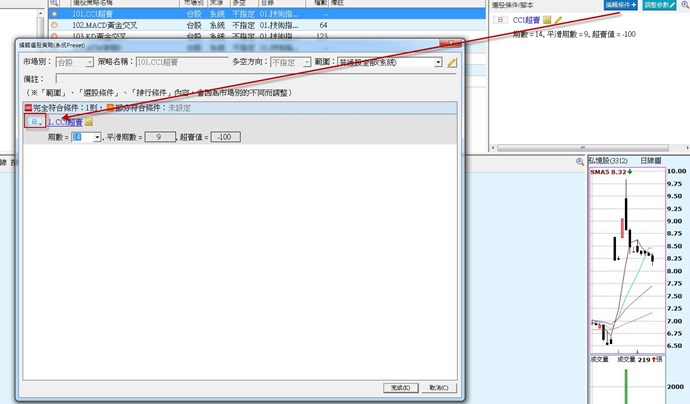Click the pencil icon beside the 範圍 dropdown
Viewport: 690px width, 404px height.
[x=452, y=63]
